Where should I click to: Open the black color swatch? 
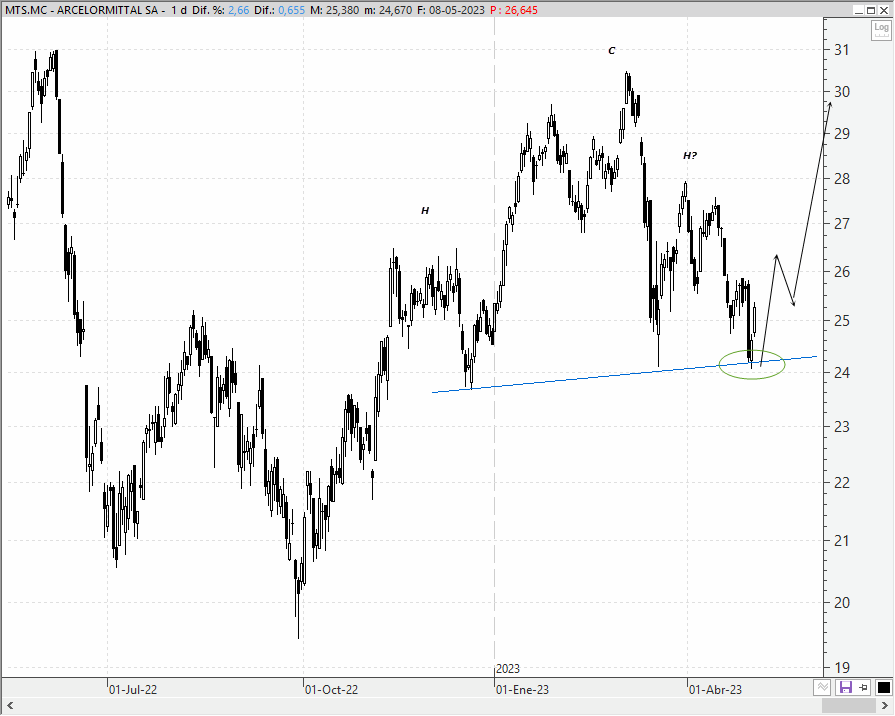click(x=883, y=687)
